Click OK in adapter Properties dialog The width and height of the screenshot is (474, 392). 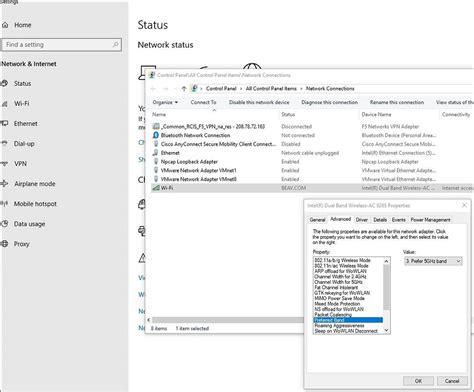[418, 381]
